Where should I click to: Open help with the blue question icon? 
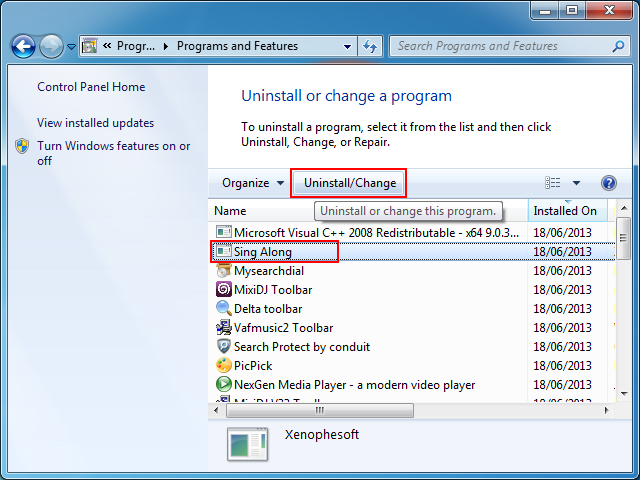tap(609, 183)
